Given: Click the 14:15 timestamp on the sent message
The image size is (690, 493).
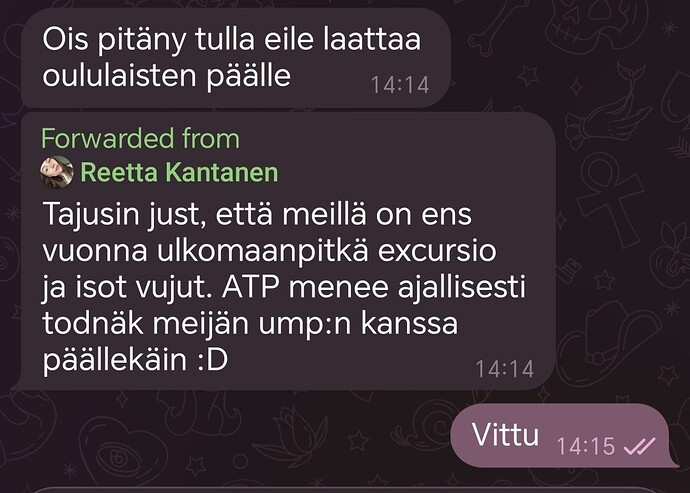Looking at the screenshot, I should click(x=586, y=446).
